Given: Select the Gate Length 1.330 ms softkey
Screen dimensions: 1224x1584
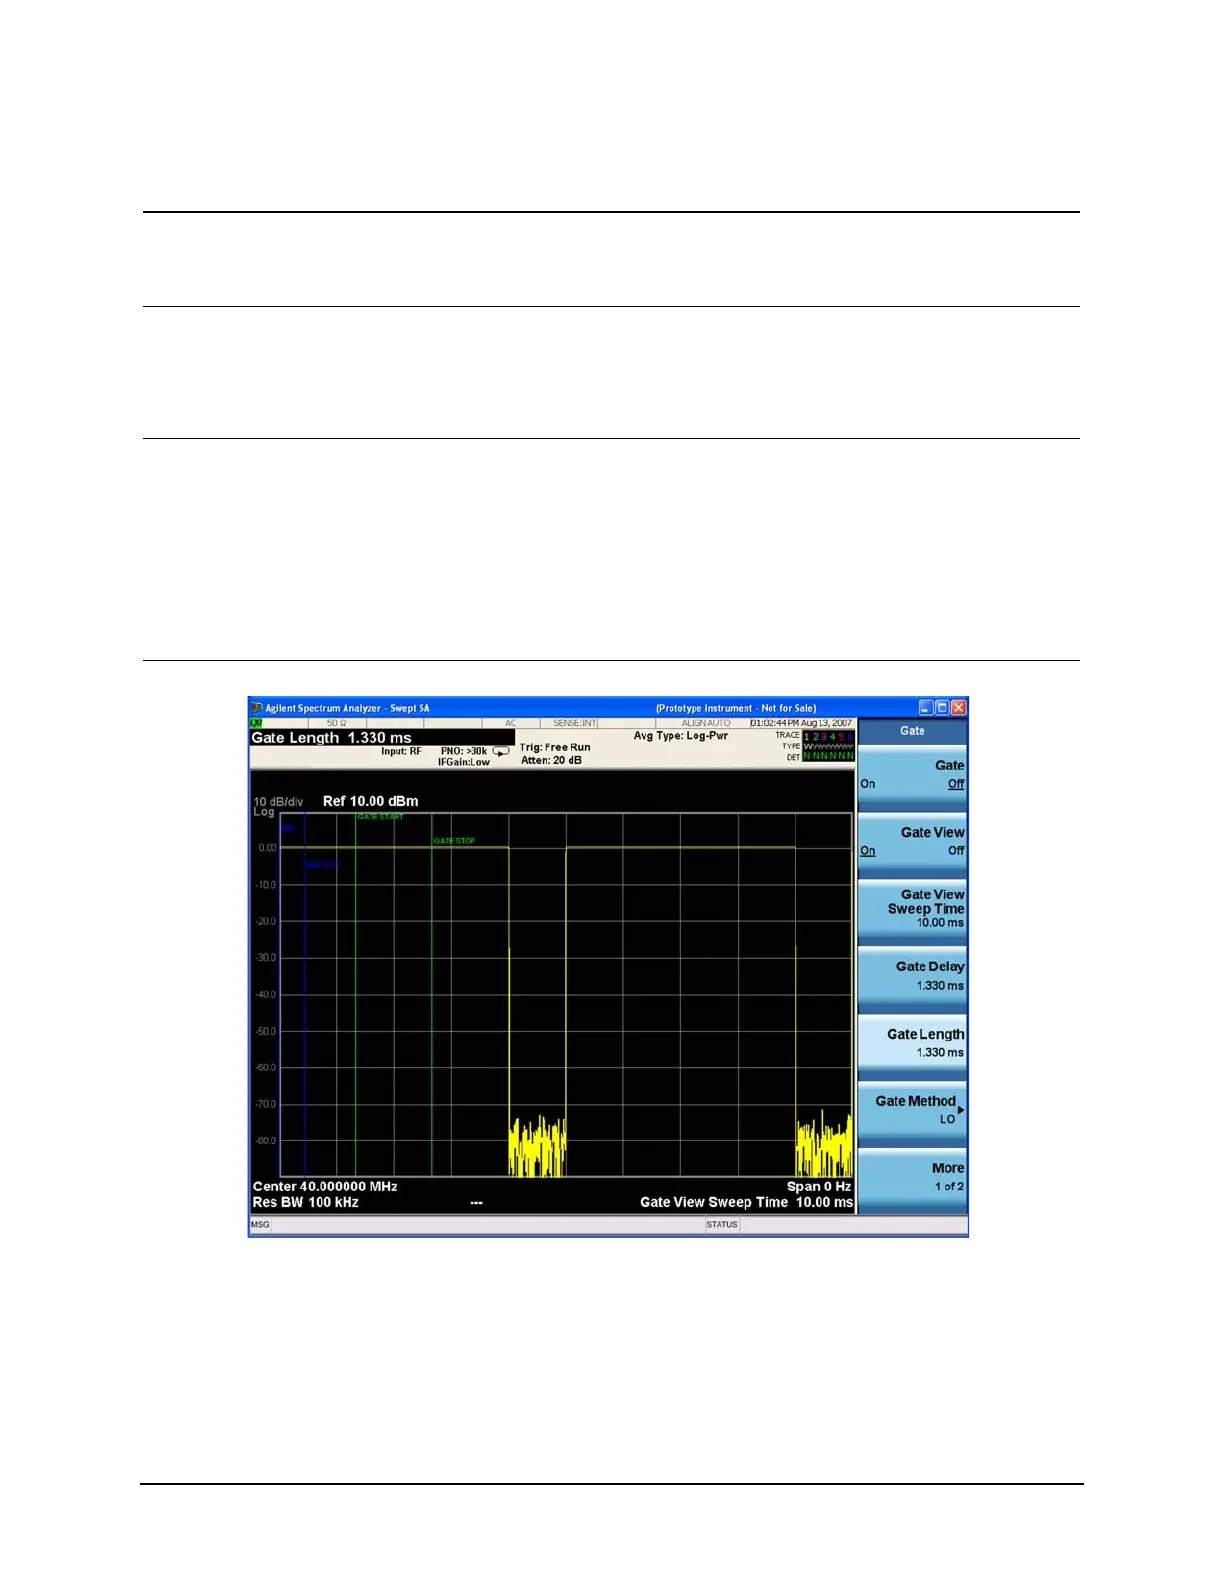Looking at the screenshot, I should 912,1043.
